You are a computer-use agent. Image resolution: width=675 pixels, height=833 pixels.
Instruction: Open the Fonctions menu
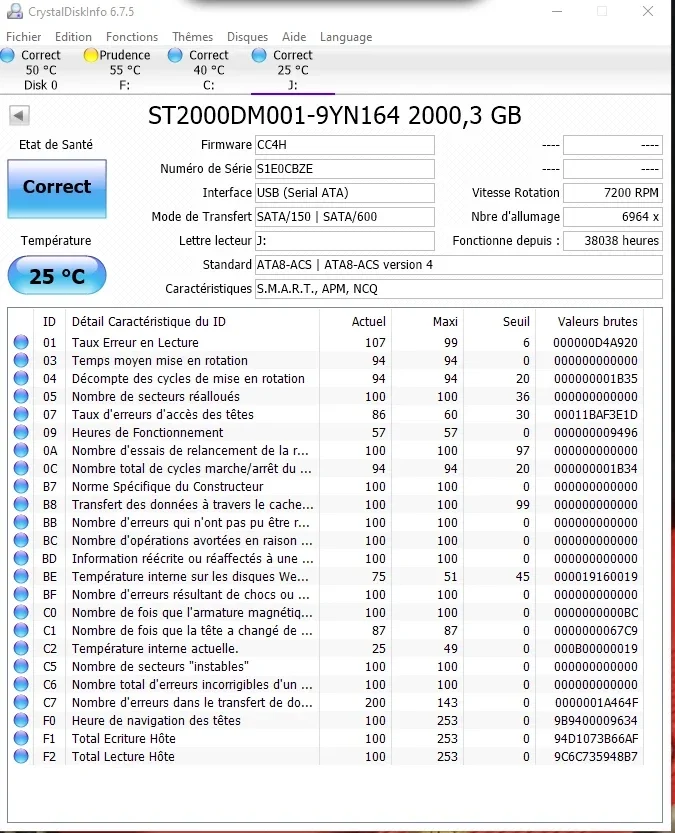pyautogui.click(x=132, y=37)
